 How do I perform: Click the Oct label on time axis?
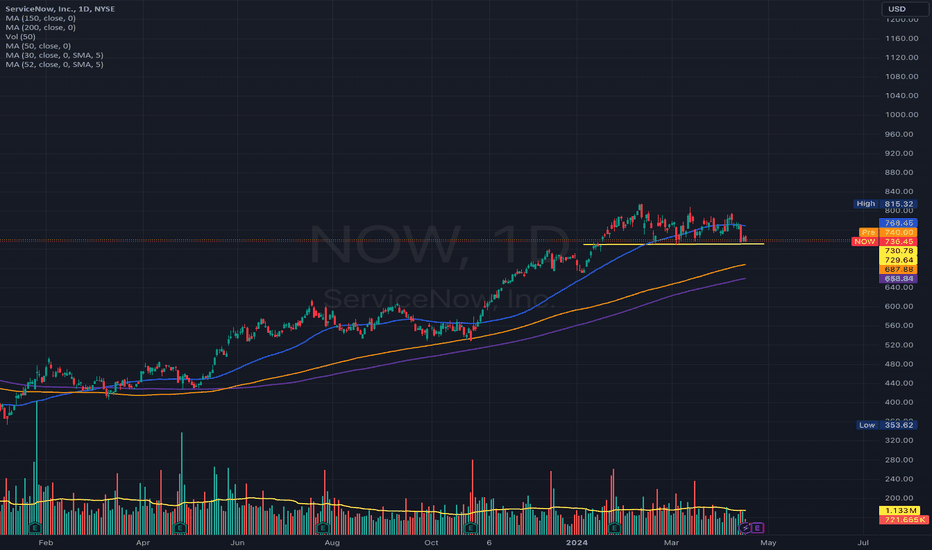[431, 543]
